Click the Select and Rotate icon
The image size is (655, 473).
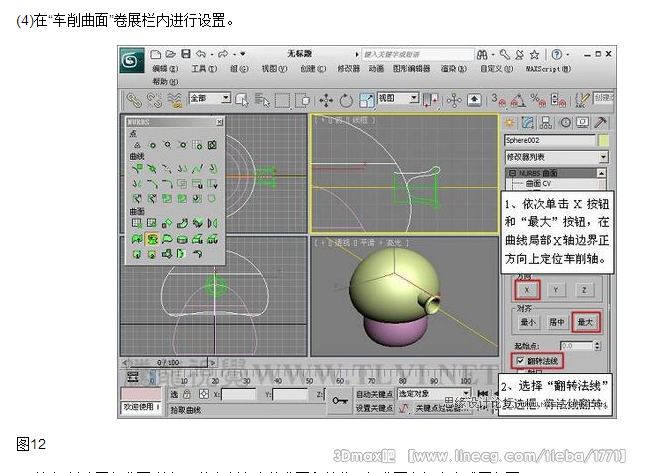click(x=346, y=100)
